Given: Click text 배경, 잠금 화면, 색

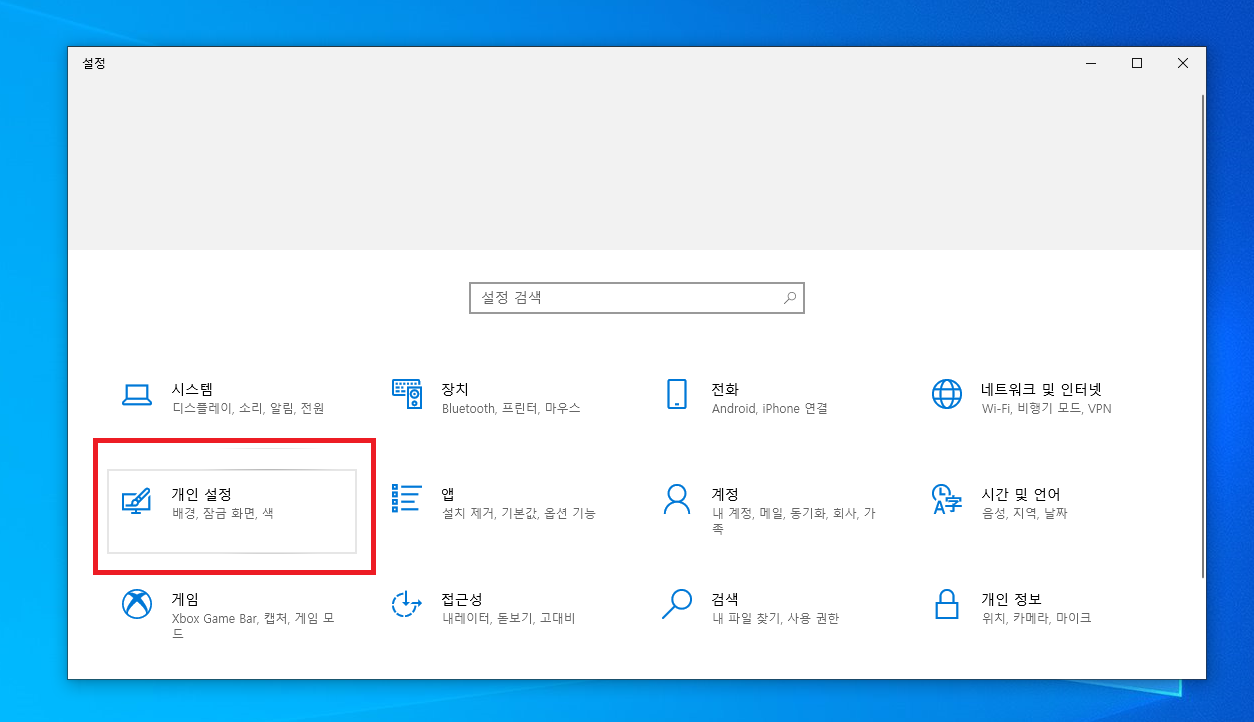Looking at the screenshot, I should (x=222, y=513).
